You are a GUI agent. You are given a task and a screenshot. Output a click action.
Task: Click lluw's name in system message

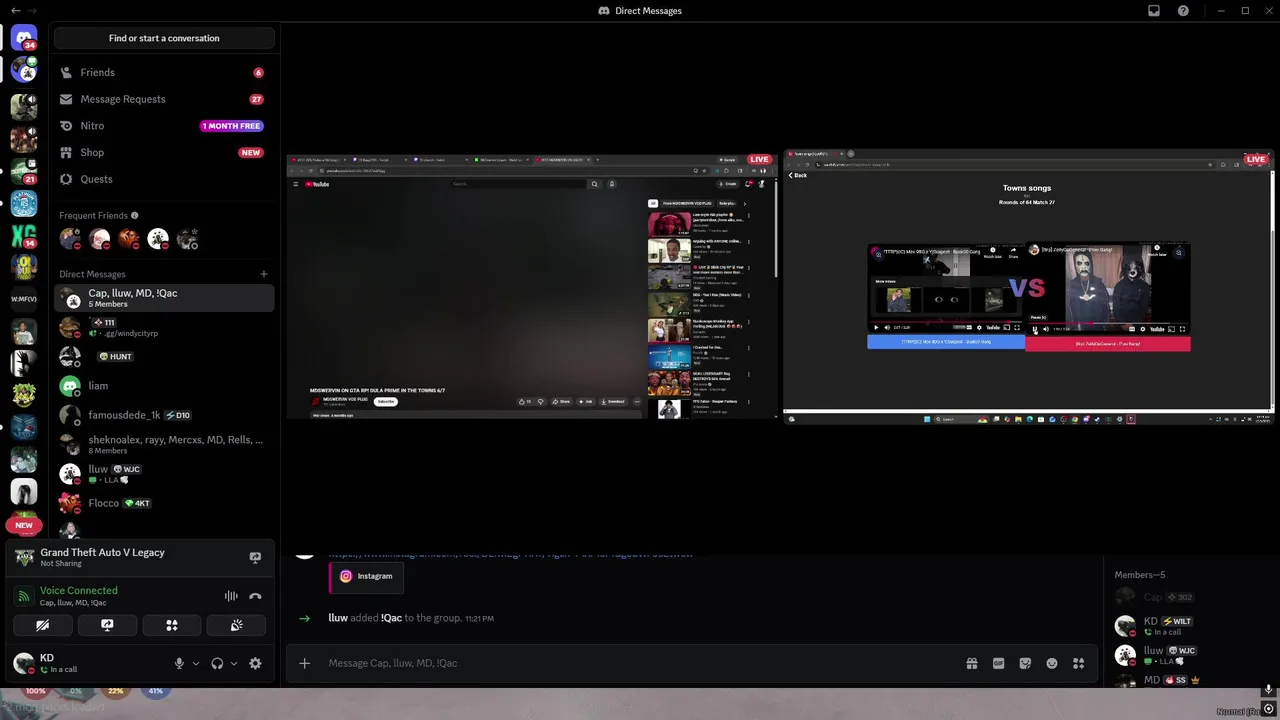pos(338,618)
